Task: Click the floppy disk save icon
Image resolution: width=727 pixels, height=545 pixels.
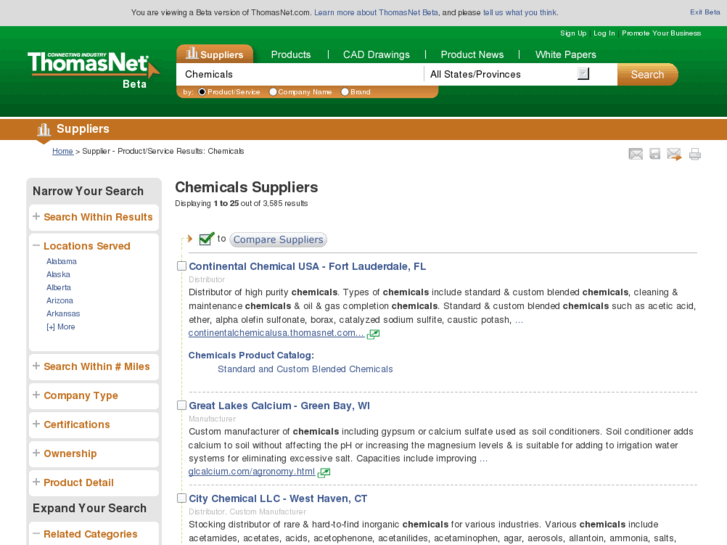Action: click(x=655, y=154)
